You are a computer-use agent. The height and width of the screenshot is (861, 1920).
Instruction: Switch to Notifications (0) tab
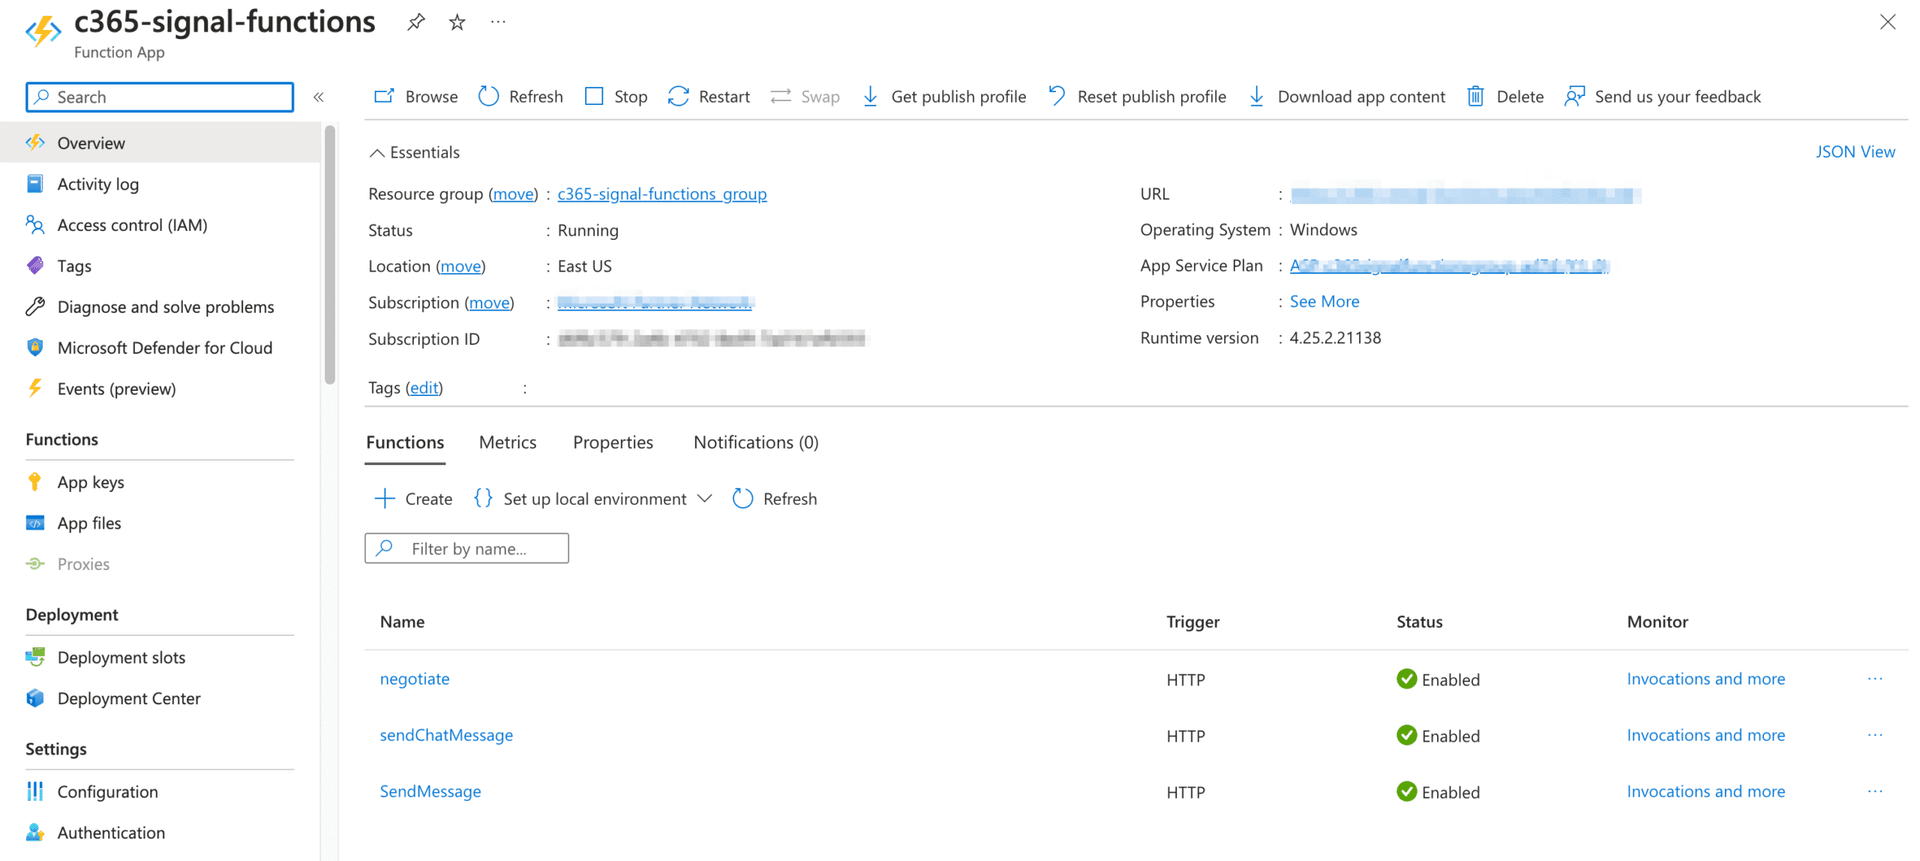pyautogui.click(x=756, y=442)
